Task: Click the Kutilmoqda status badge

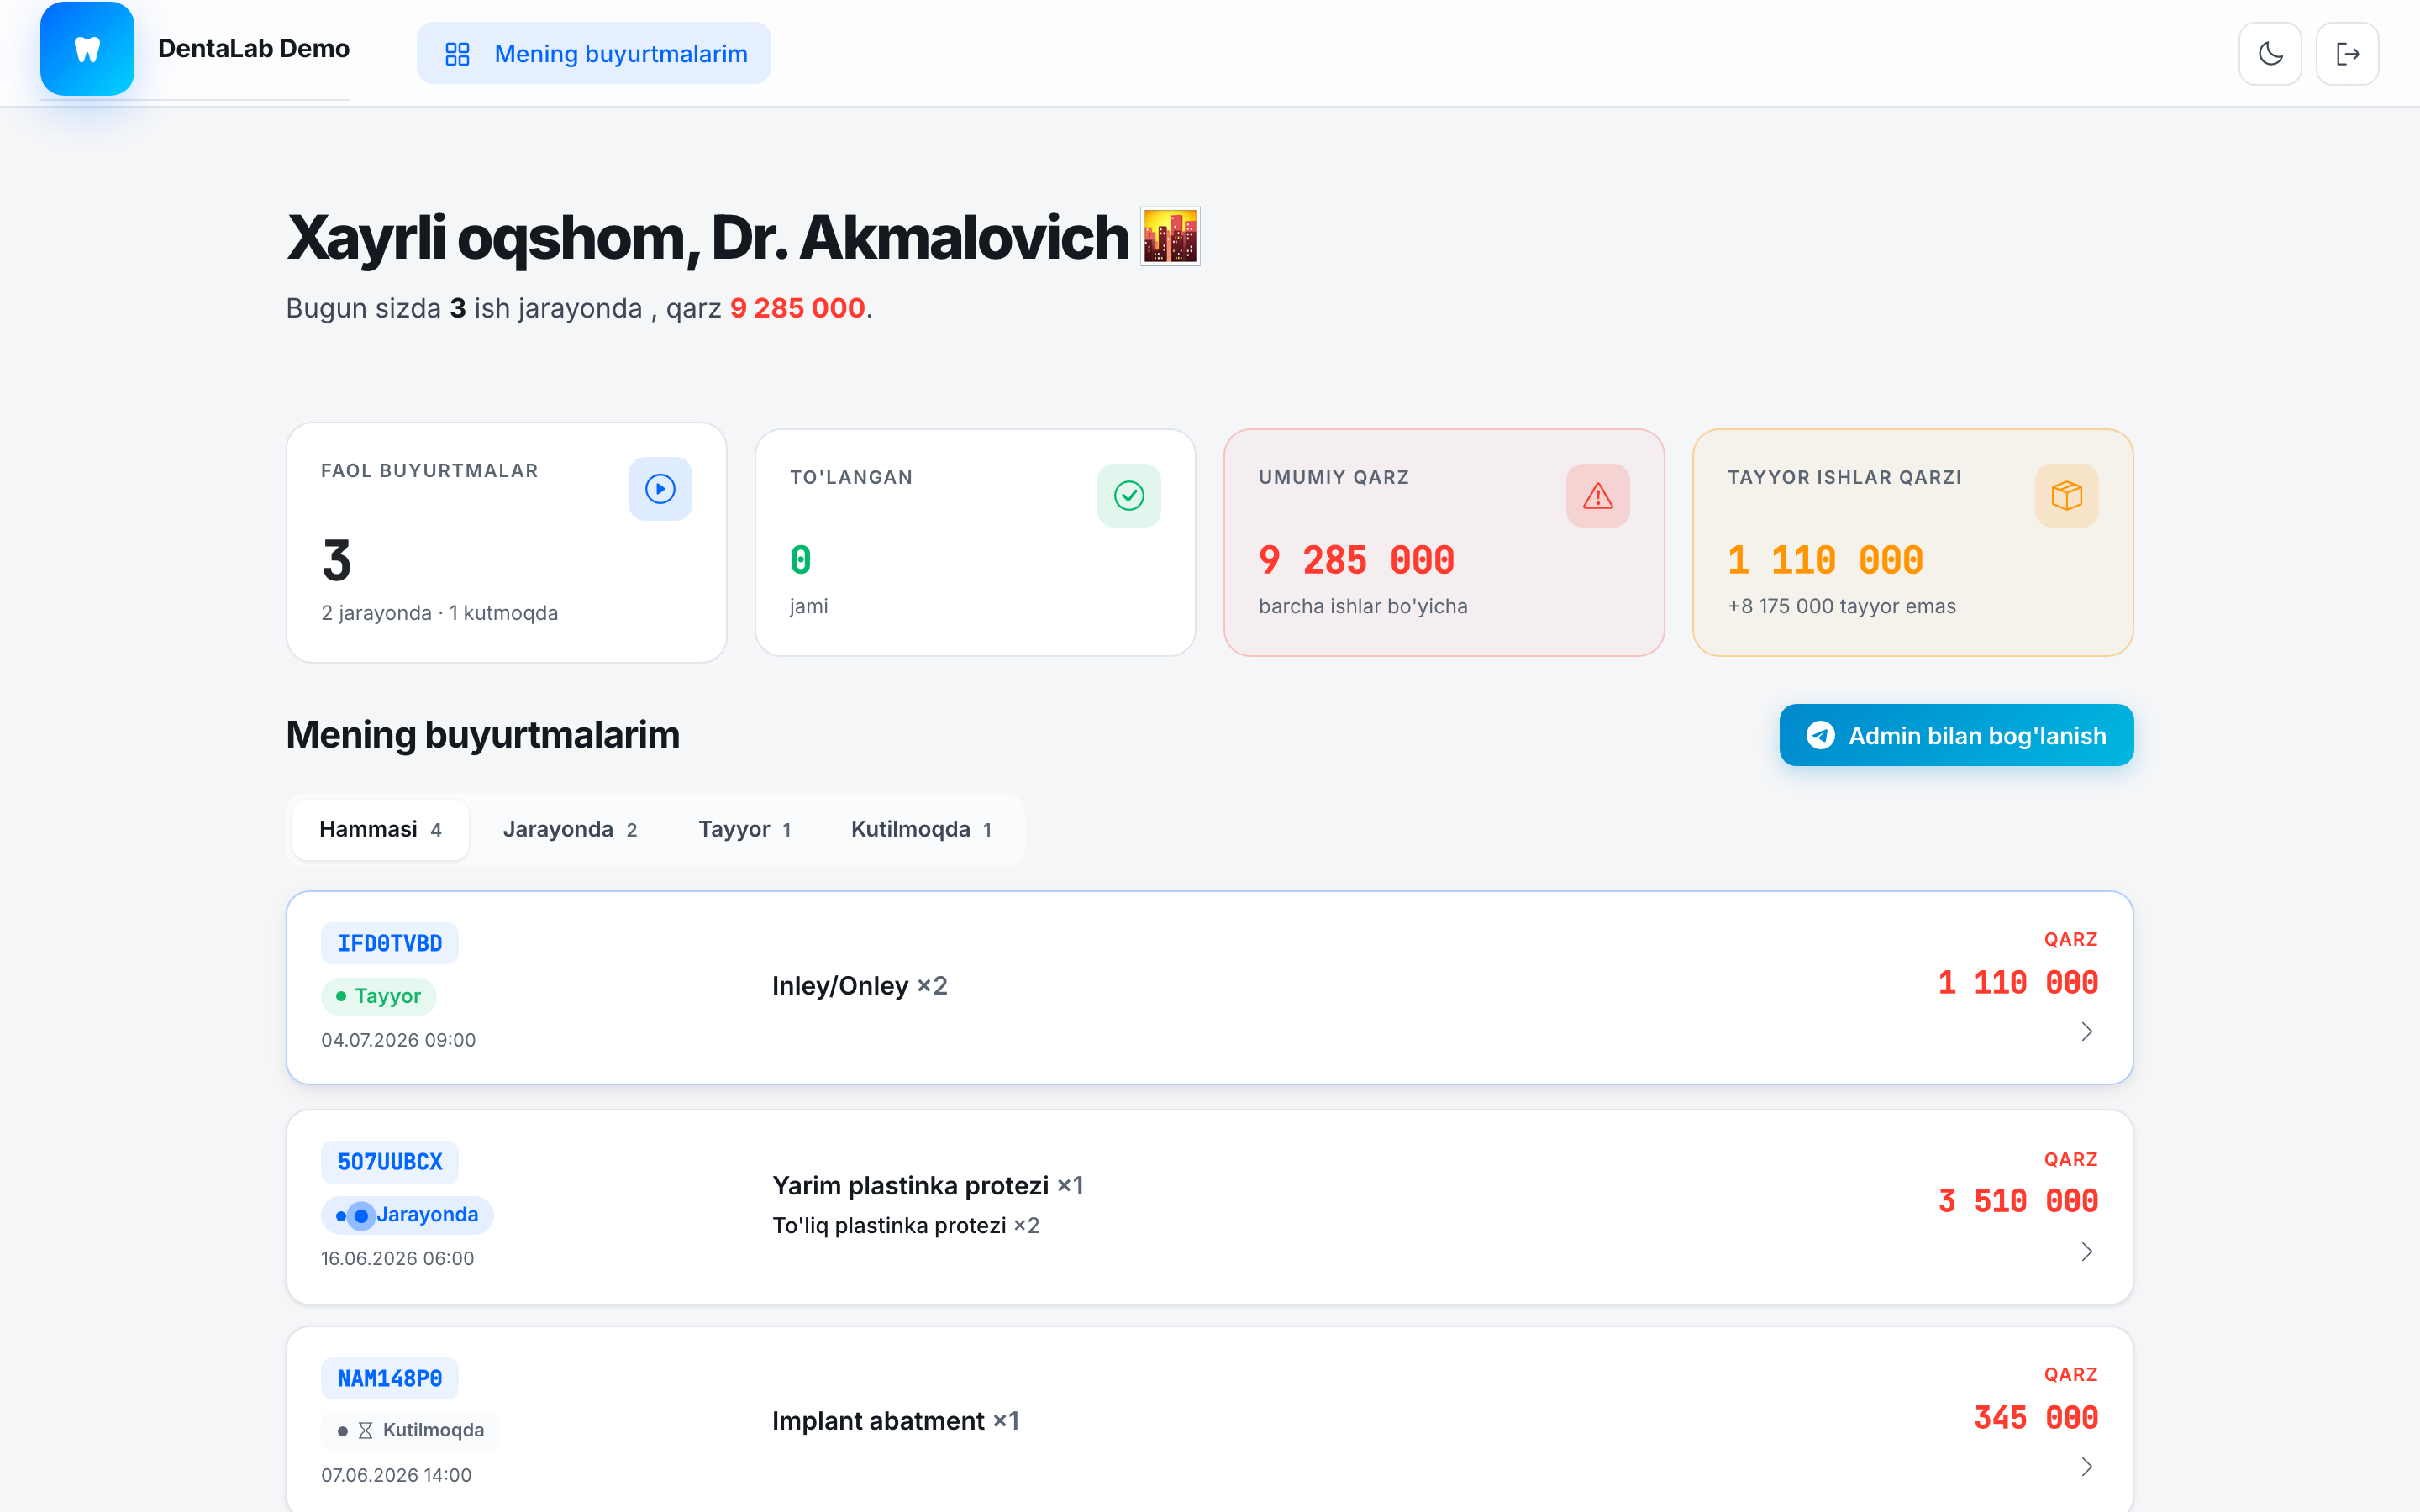Action: pos(411,1430)
